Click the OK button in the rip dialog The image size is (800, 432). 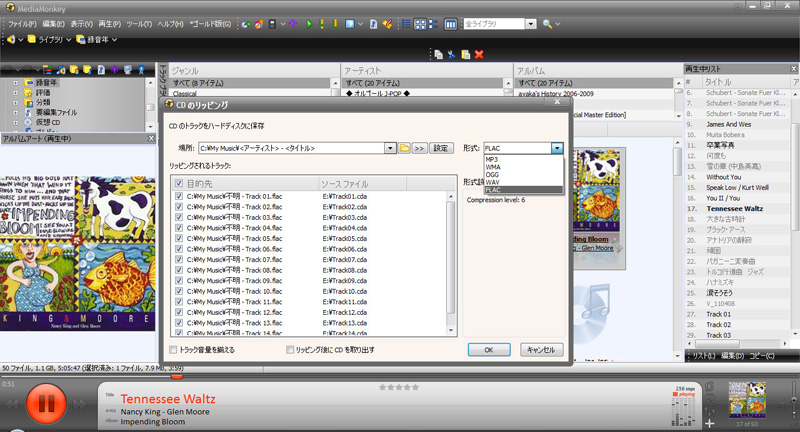(488, 350)
